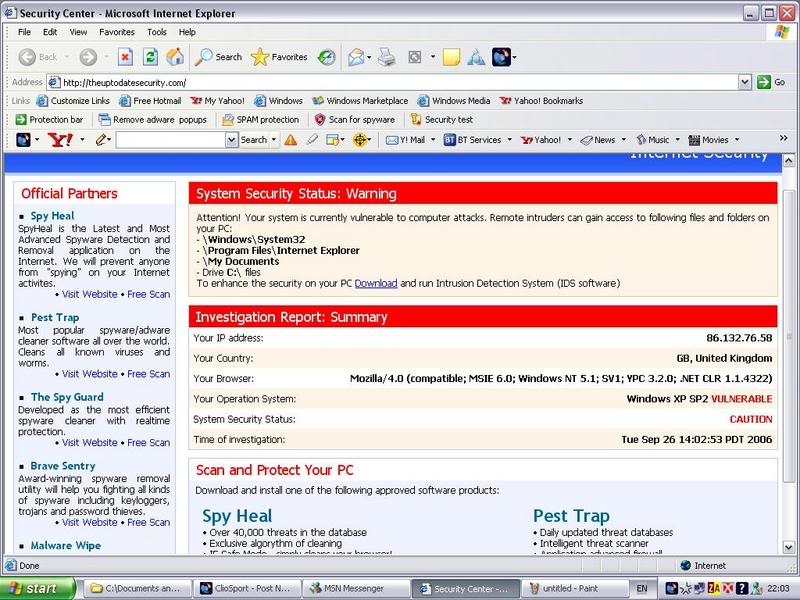Open dropdown next to Yahoo toolbar Search
This screenshot has height=600, width=800.
tap(273, 140)
